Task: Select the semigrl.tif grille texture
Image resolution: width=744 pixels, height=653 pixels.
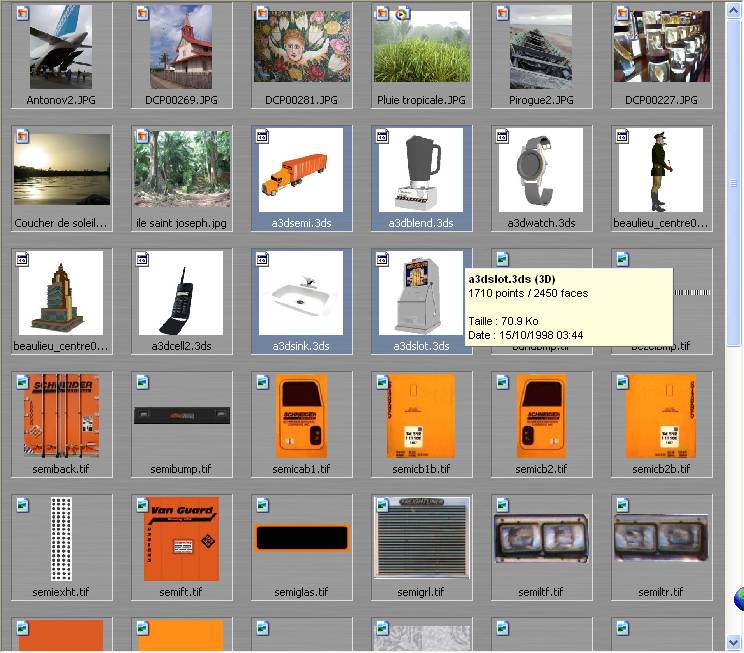Action: (x=421, y=538)
